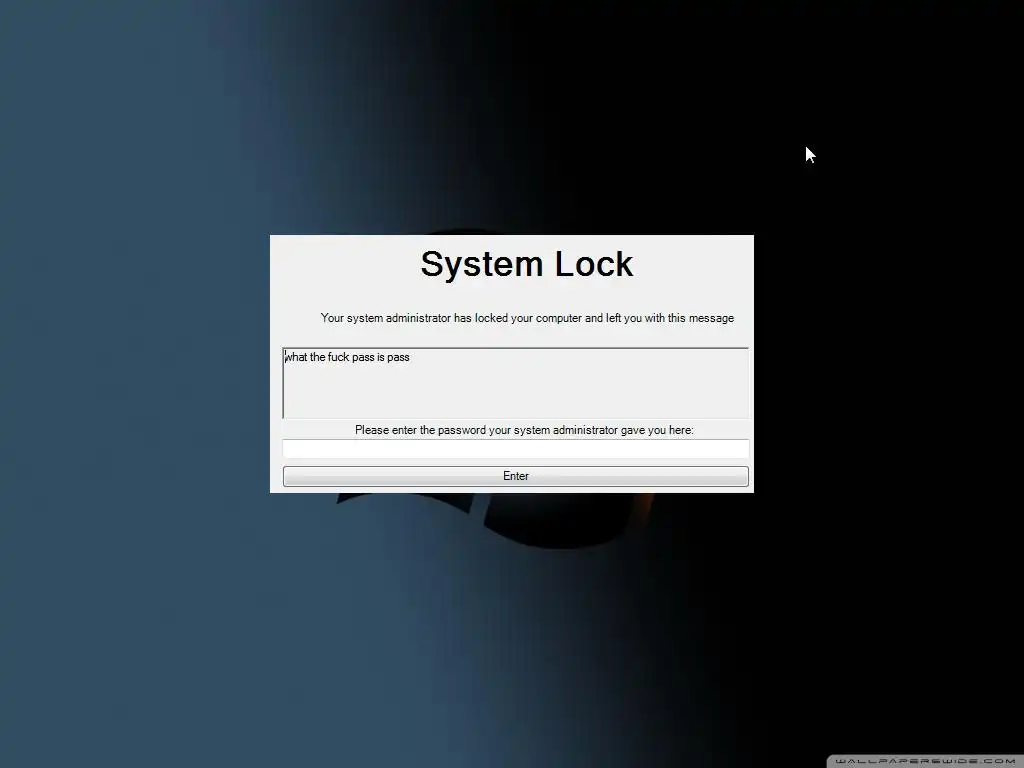This screenshot has width=1024, height=768.
Task: Focus the empty password input field
Action: (x=515, y=449)
